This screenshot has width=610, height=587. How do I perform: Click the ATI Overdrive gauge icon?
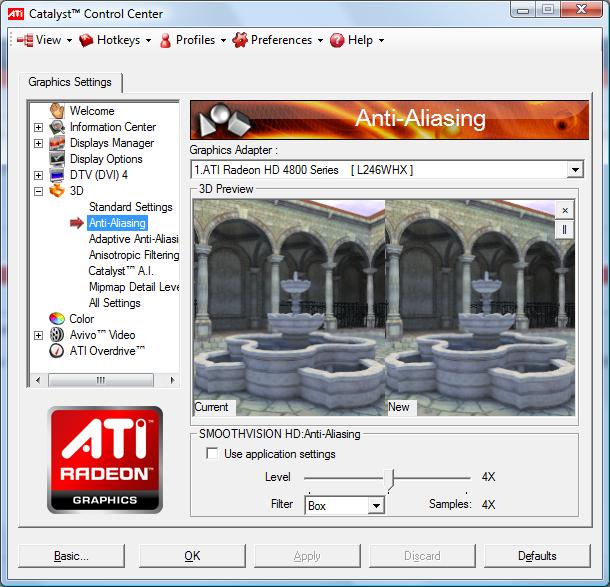pyautogui.click(x=57, y=351)
